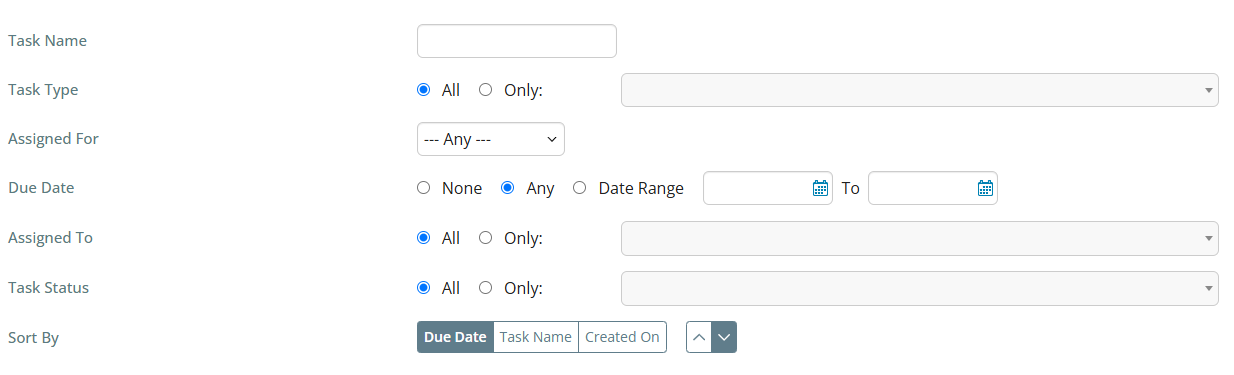Viewport: 1234px width, 375px height.
Task: Click the Assigned To label
Action: pyautogui.click(x=50, y=238)
